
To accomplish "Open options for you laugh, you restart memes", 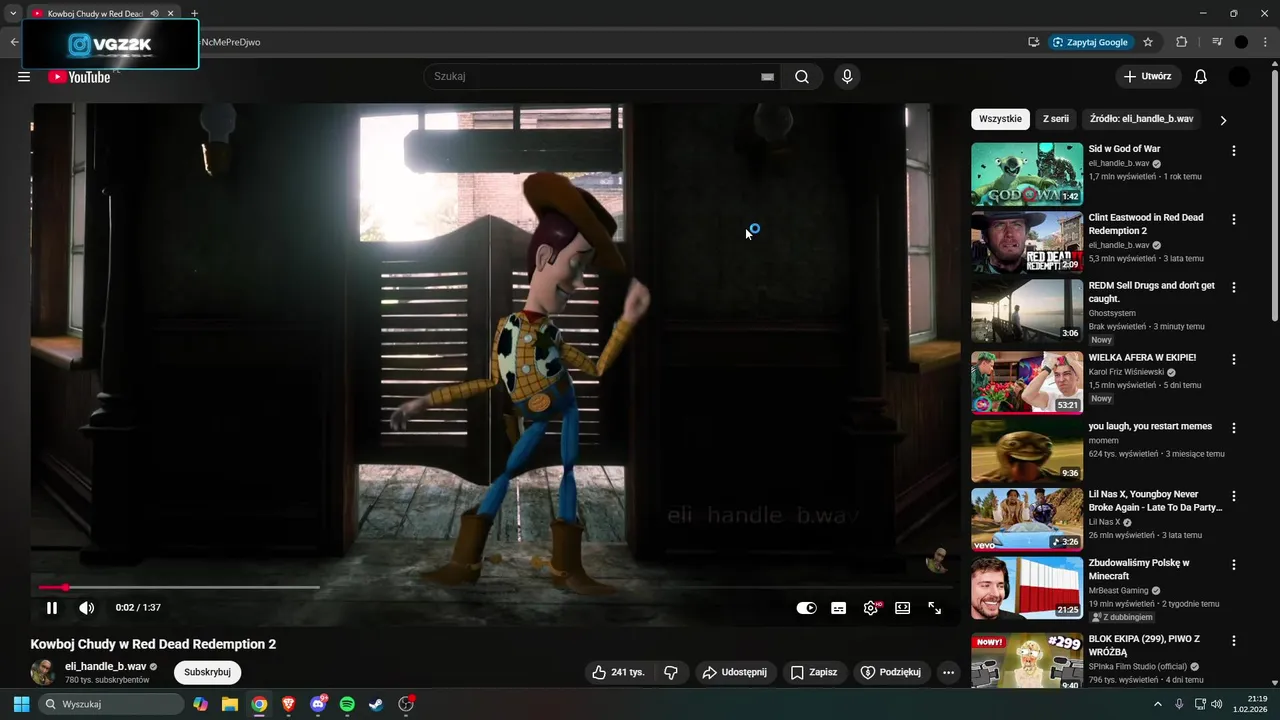I will 1233,428.
